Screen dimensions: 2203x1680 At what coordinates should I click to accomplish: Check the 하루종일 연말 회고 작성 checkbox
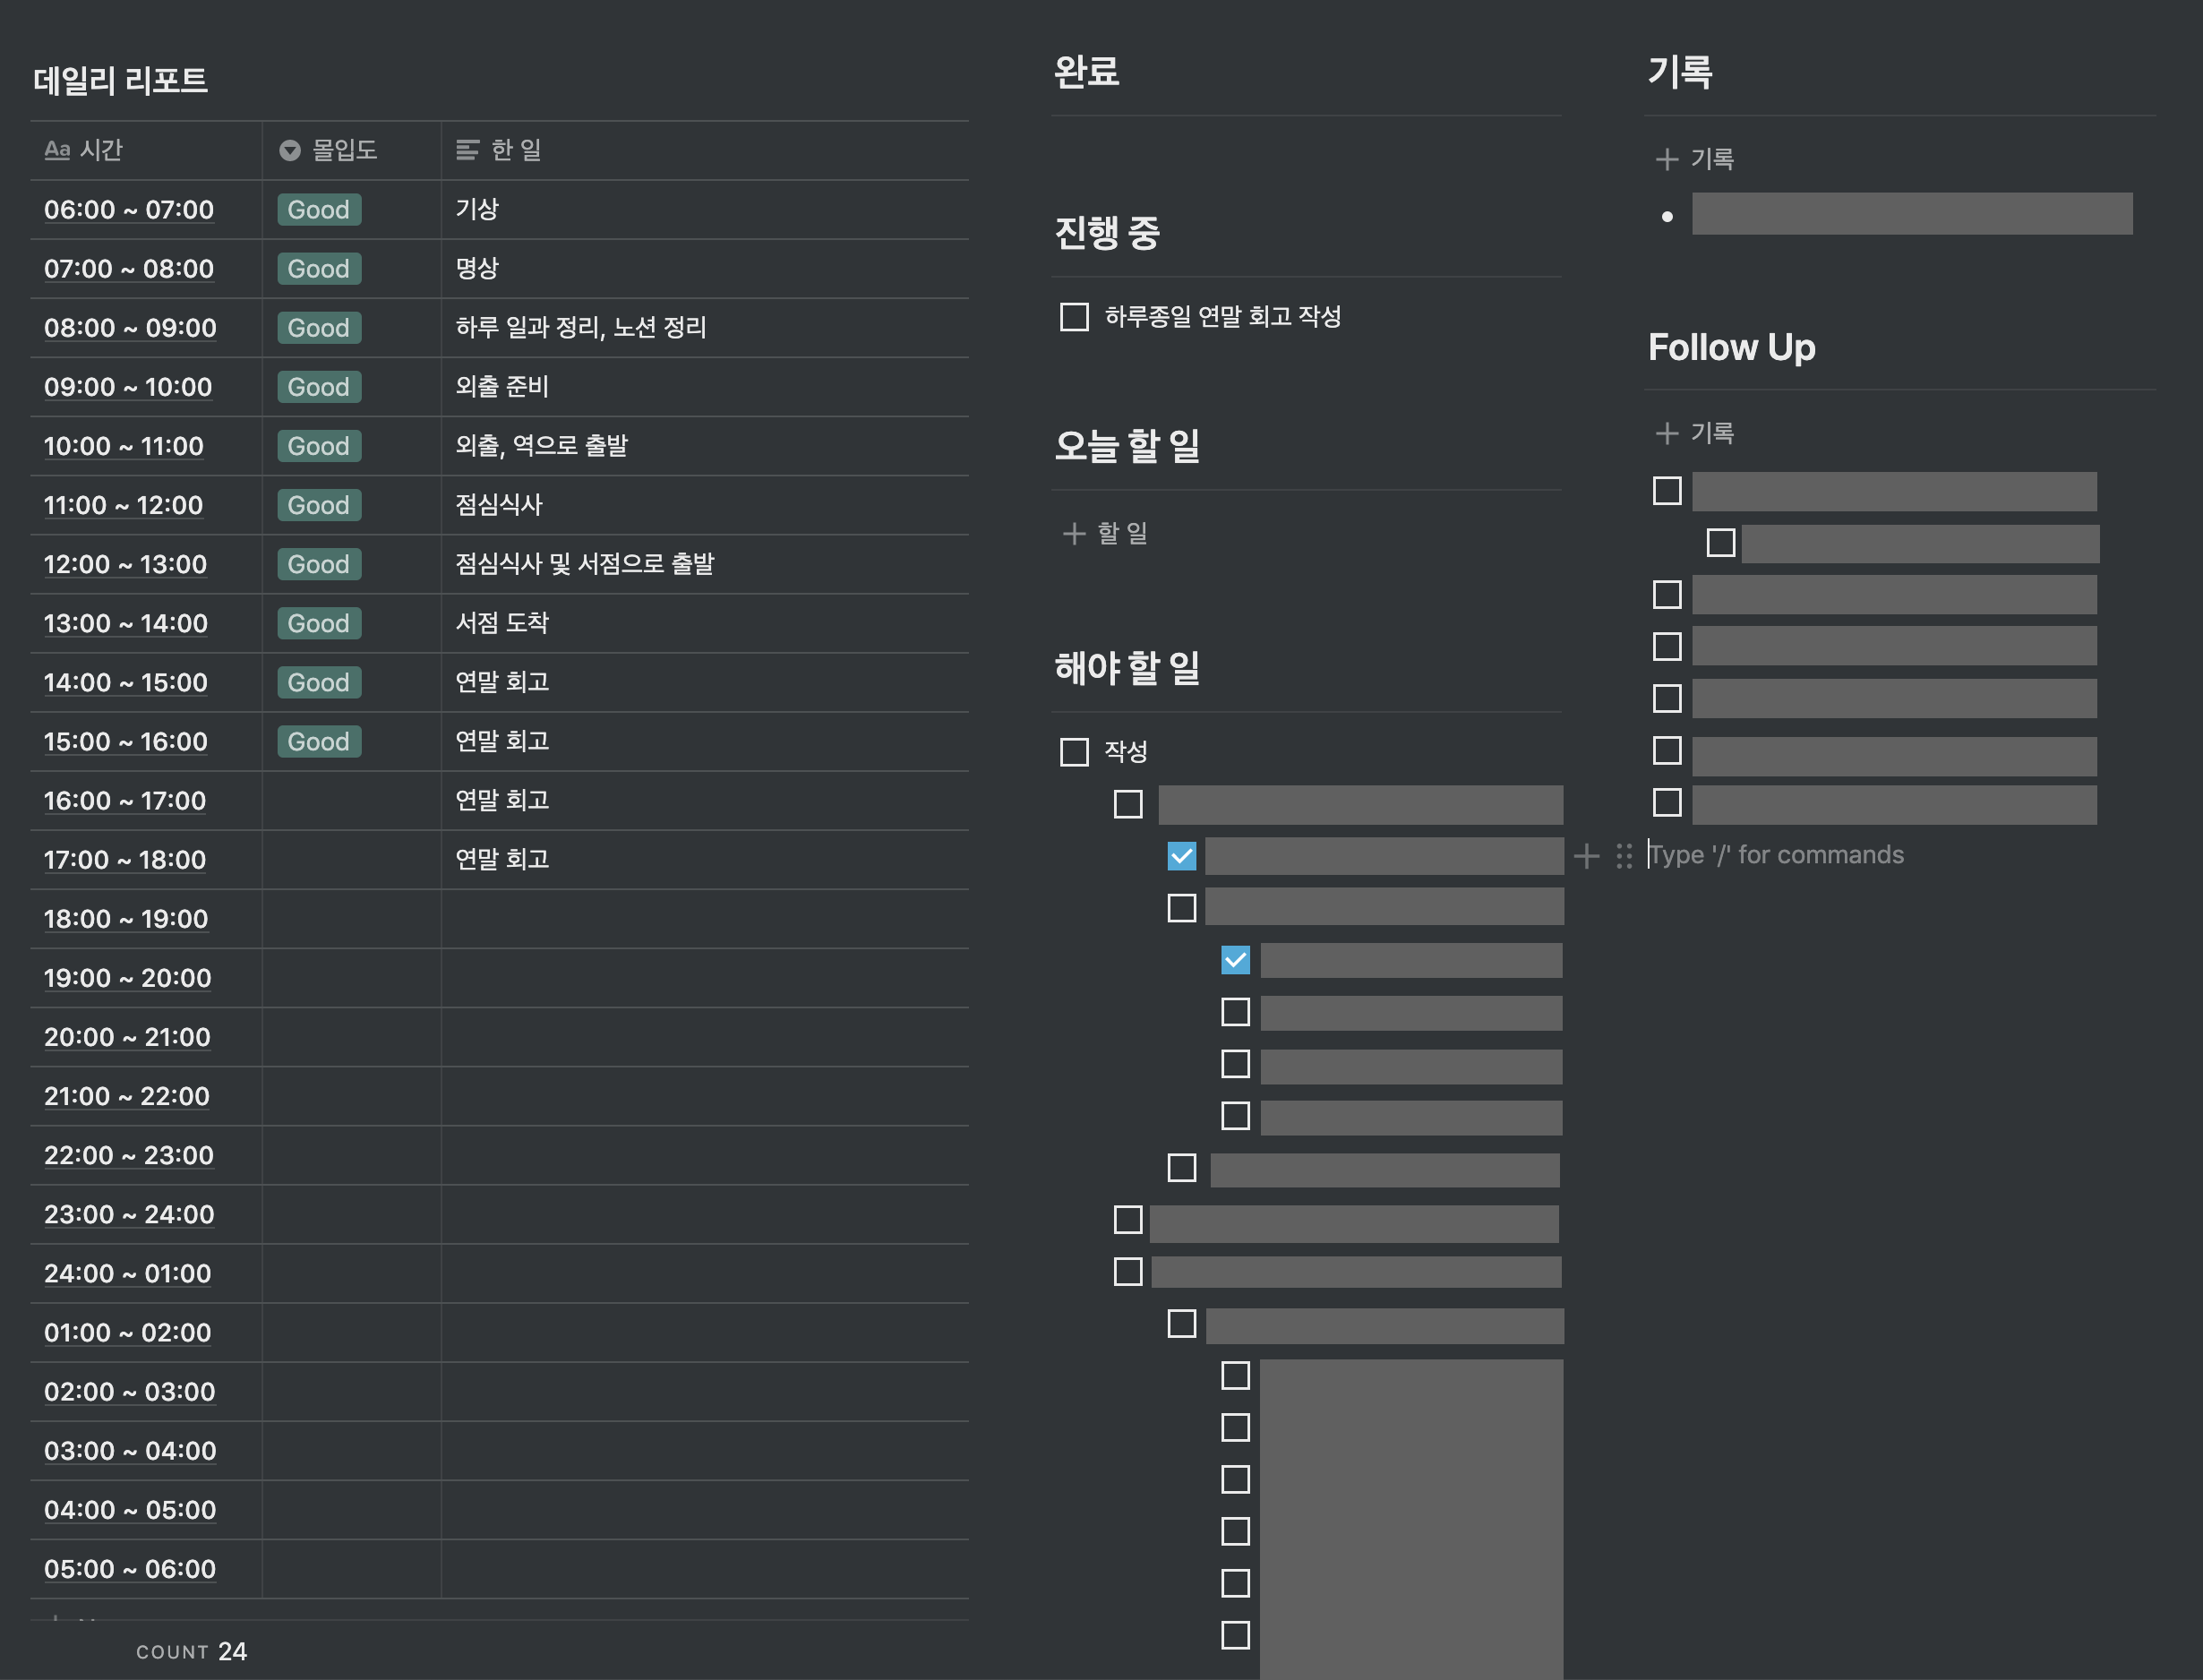pos(1074,317)
